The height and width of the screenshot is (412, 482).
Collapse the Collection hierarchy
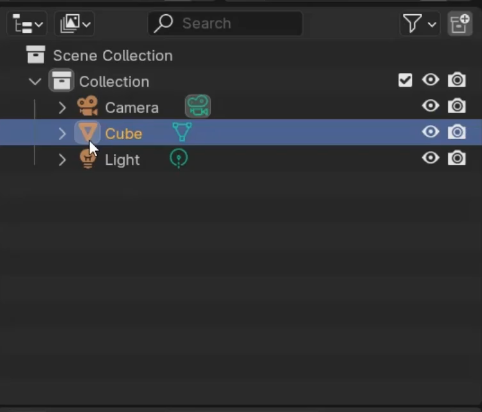tap(35, 82)
